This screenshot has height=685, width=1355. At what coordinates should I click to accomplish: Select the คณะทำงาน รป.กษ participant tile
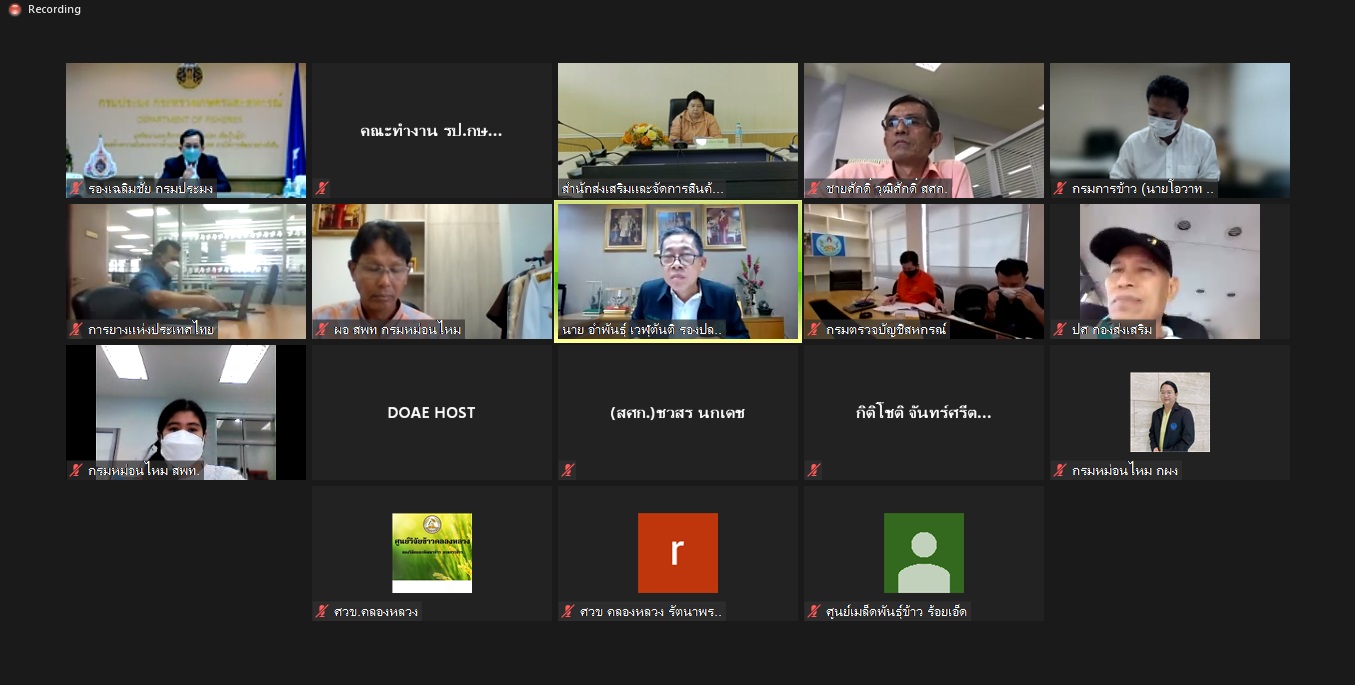click(x=432, y=130)
